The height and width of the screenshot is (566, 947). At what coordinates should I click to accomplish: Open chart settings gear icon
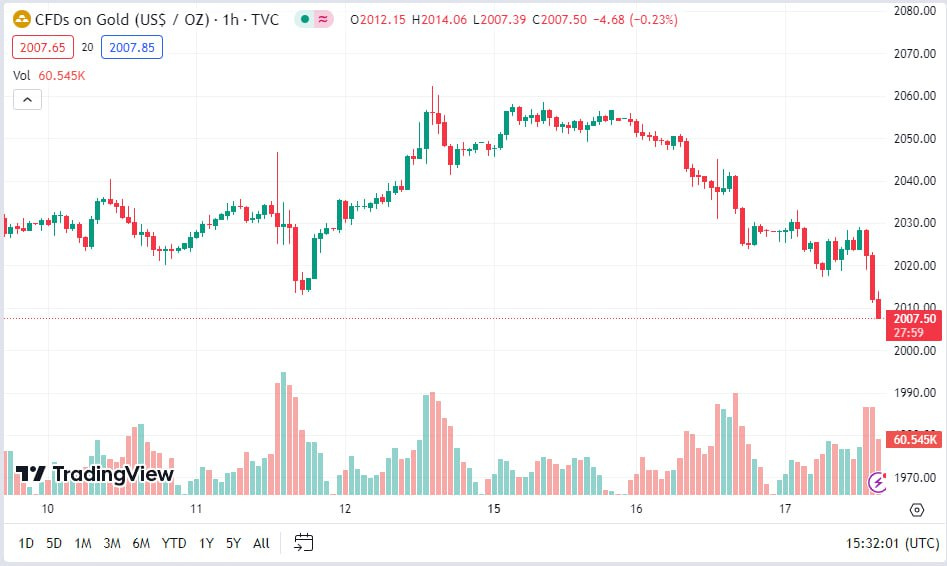(x=917, y=510)
